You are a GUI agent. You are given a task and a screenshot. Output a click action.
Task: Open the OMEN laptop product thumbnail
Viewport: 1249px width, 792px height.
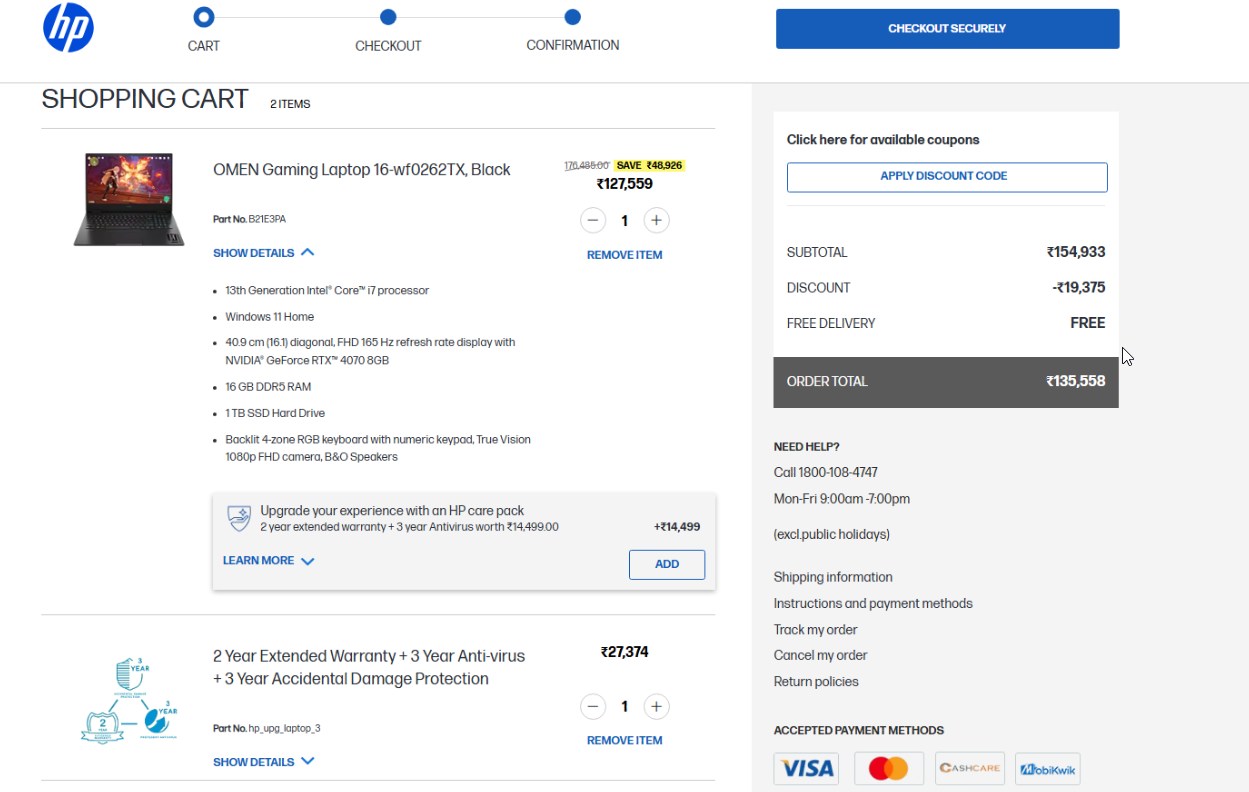pos(129,199)
